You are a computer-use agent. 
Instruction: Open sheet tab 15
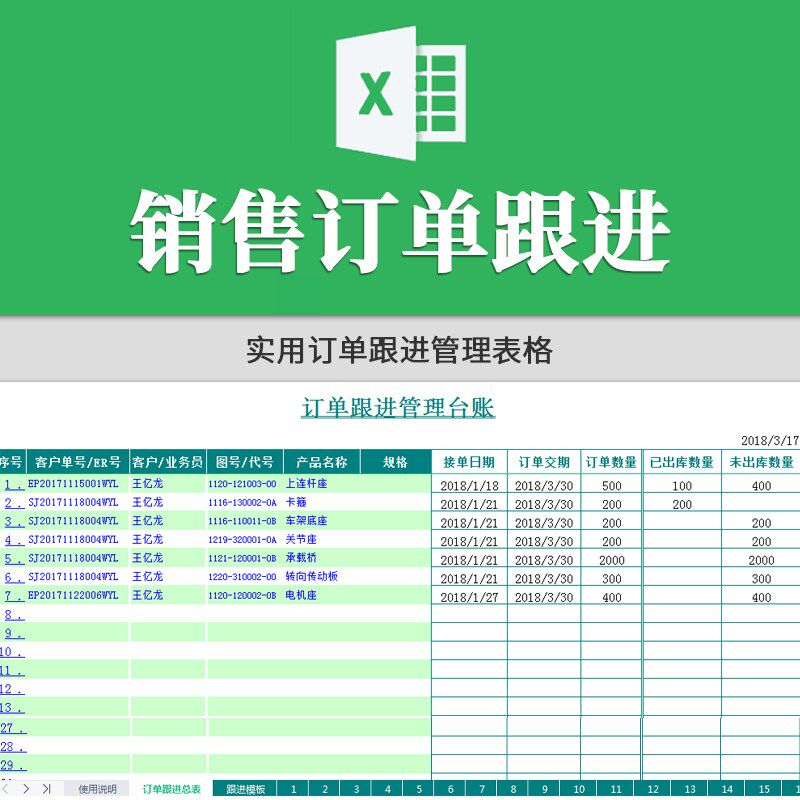click(764, 789)
